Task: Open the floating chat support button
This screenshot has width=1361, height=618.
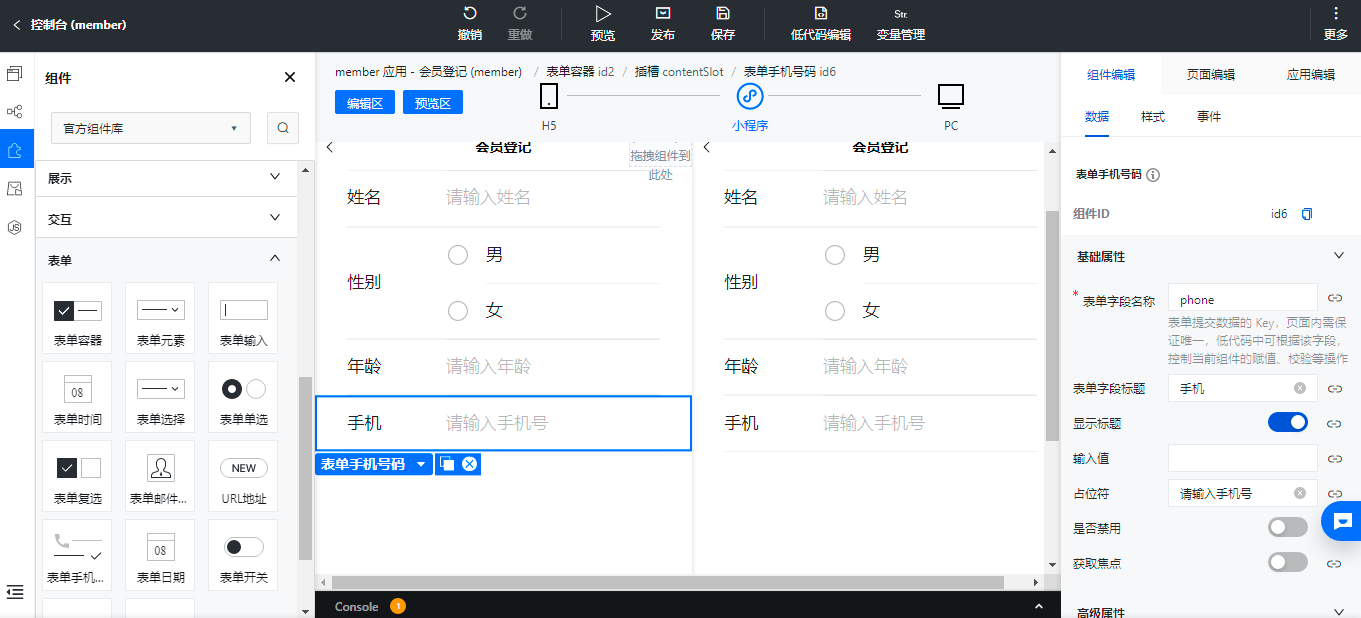Action: (x=1342, y=521)
